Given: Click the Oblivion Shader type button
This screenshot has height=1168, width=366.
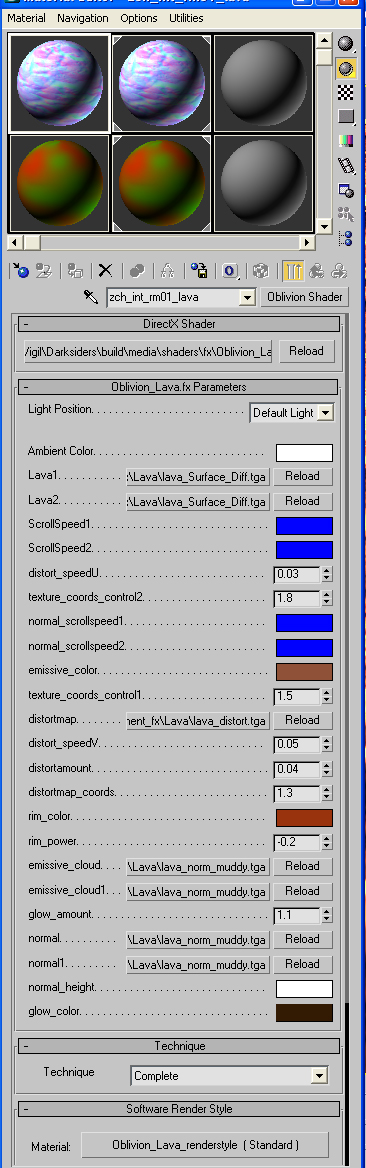Looking at the screenshot, I should (x=304, y=297).
